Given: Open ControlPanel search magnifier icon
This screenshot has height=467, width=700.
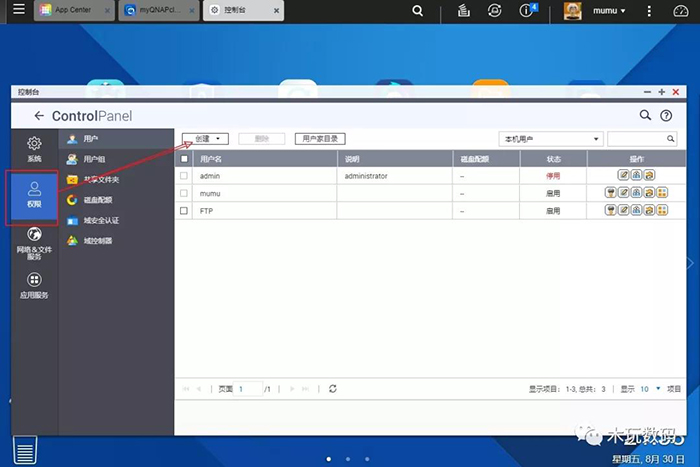Looking at the screenshot, I should (x=645, y=115).
